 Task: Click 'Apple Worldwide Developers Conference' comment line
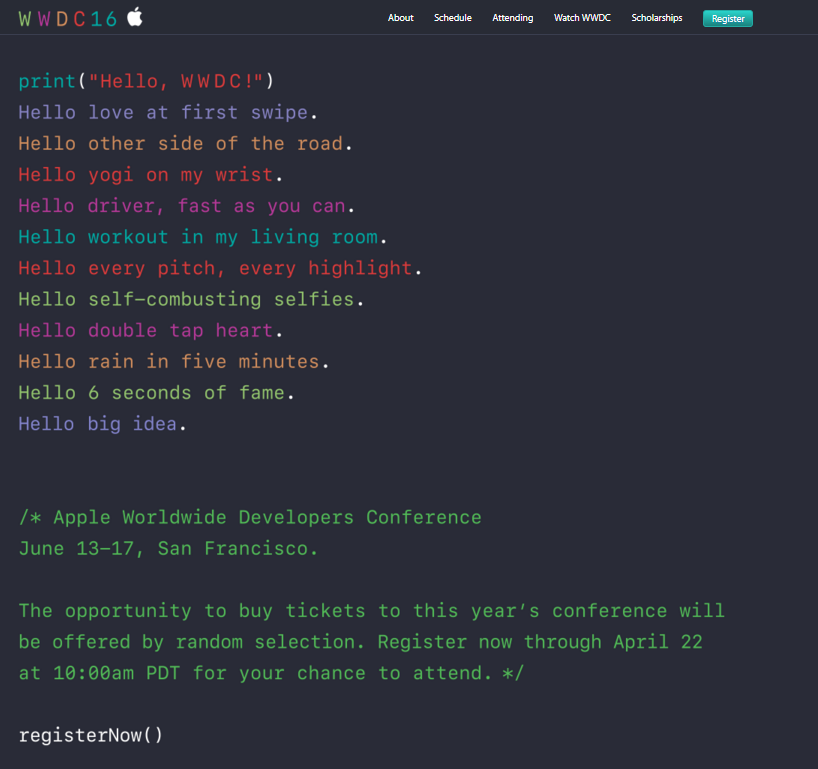(250, 518)
